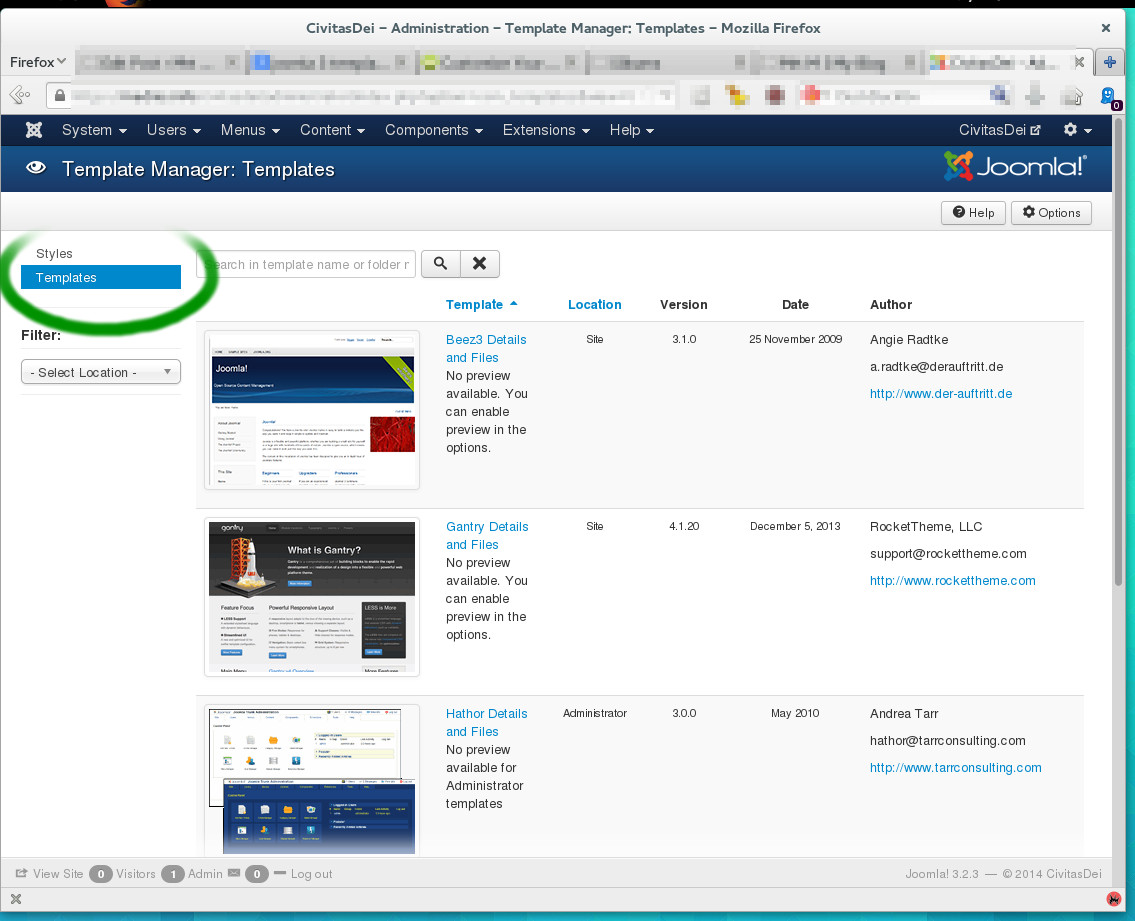The image size is (1135, 921).
Task: Open Gantry Details and Files
Action: tap(486, 536)
